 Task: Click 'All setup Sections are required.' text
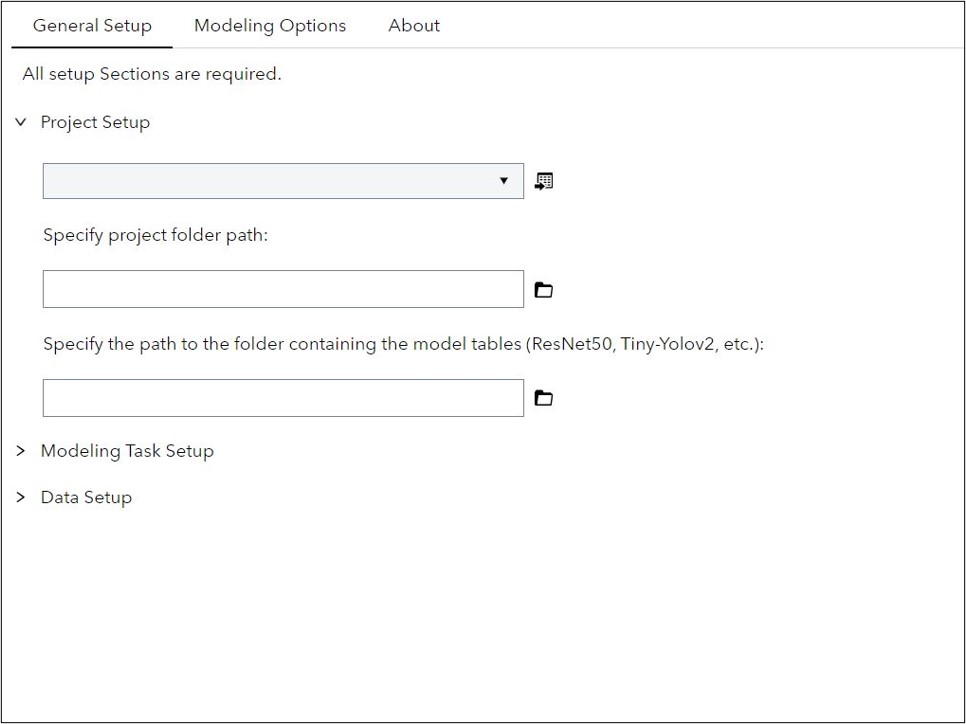coord(152,74)
